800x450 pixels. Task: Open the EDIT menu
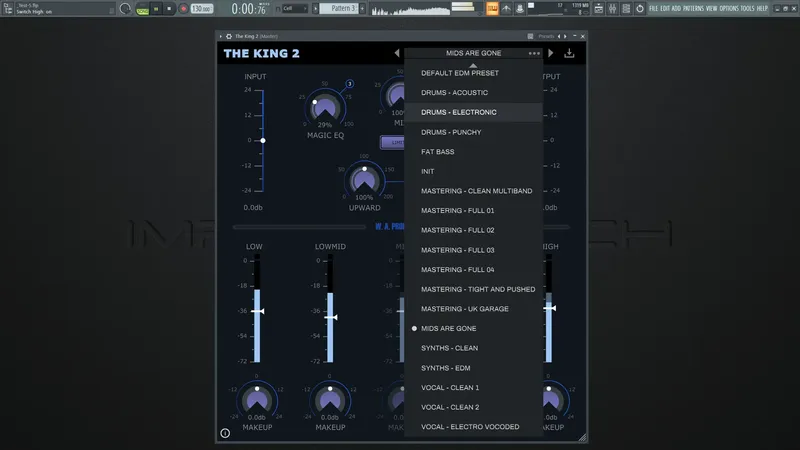coord(665,9)
